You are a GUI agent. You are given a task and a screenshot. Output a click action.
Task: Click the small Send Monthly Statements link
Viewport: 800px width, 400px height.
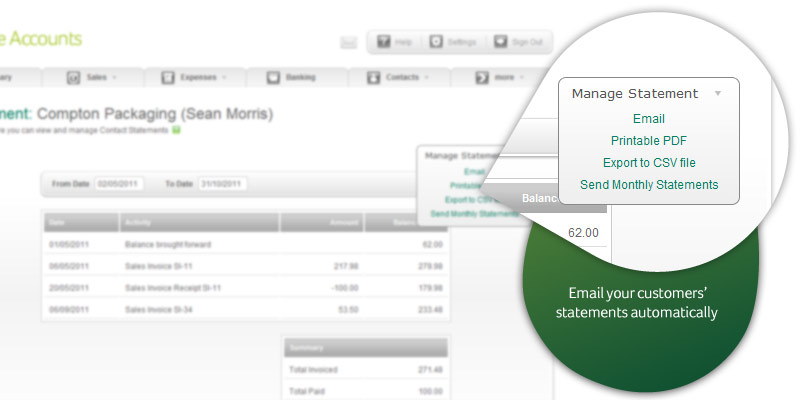point(474,214)
